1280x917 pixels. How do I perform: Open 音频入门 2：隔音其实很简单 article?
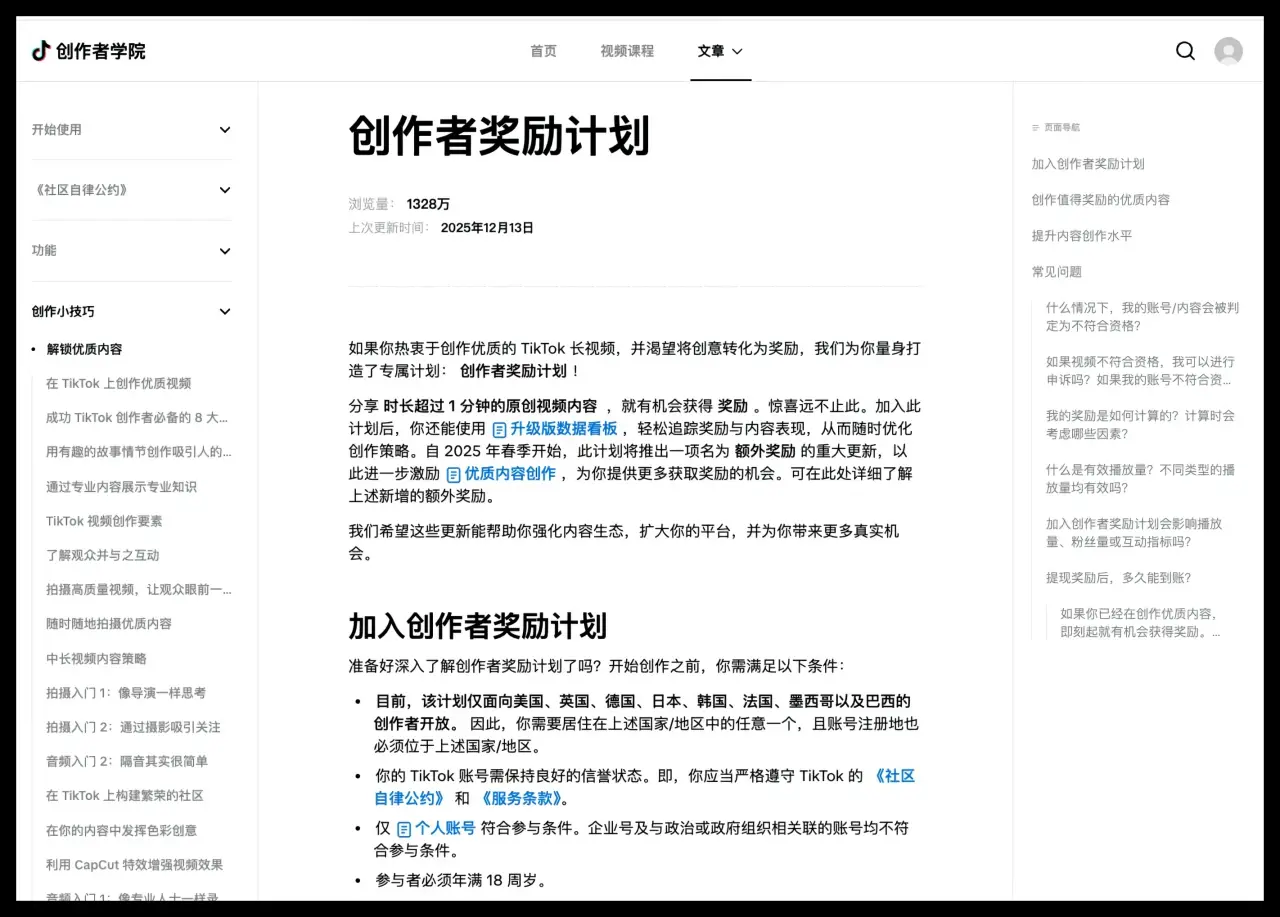[127, 762]
